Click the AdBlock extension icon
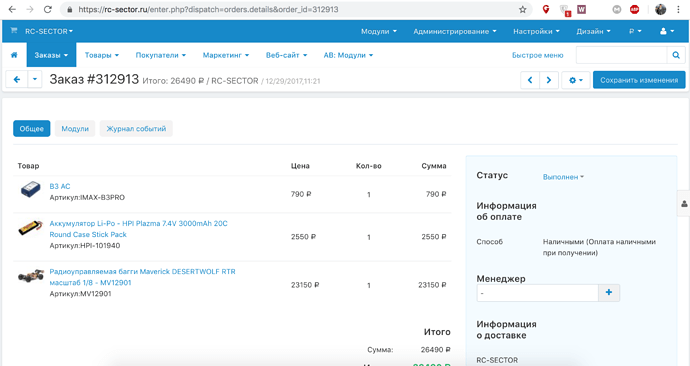This screenshot has height=366, width=690. tap(634, 9)
